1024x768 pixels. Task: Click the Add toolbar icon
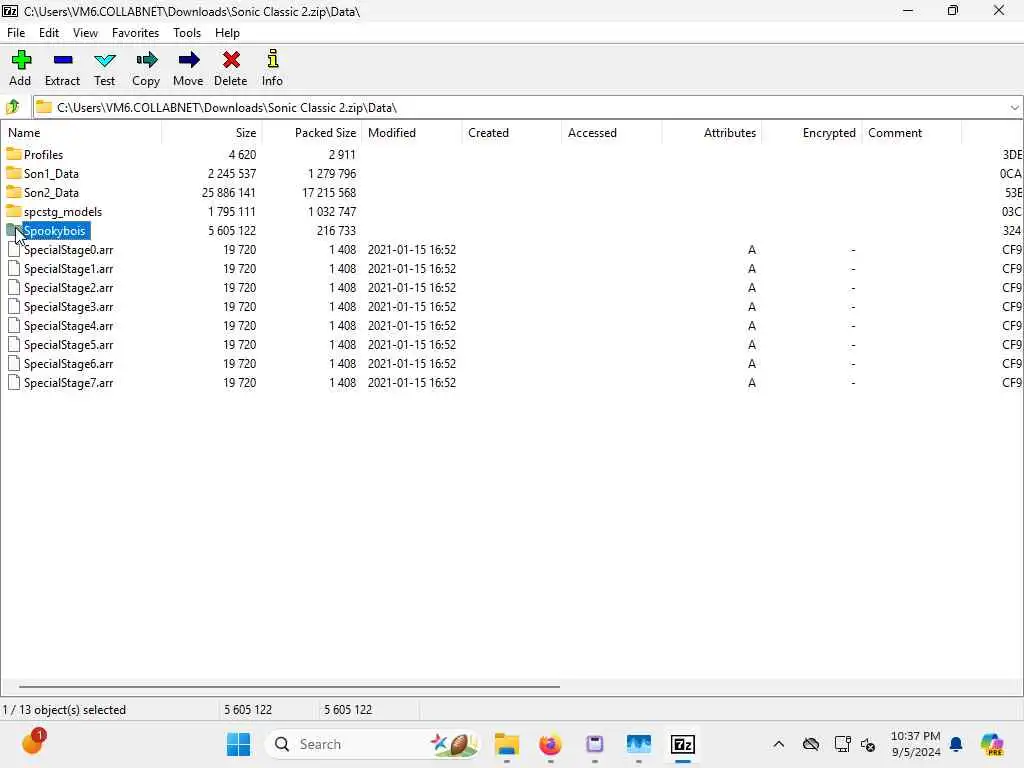21,60
